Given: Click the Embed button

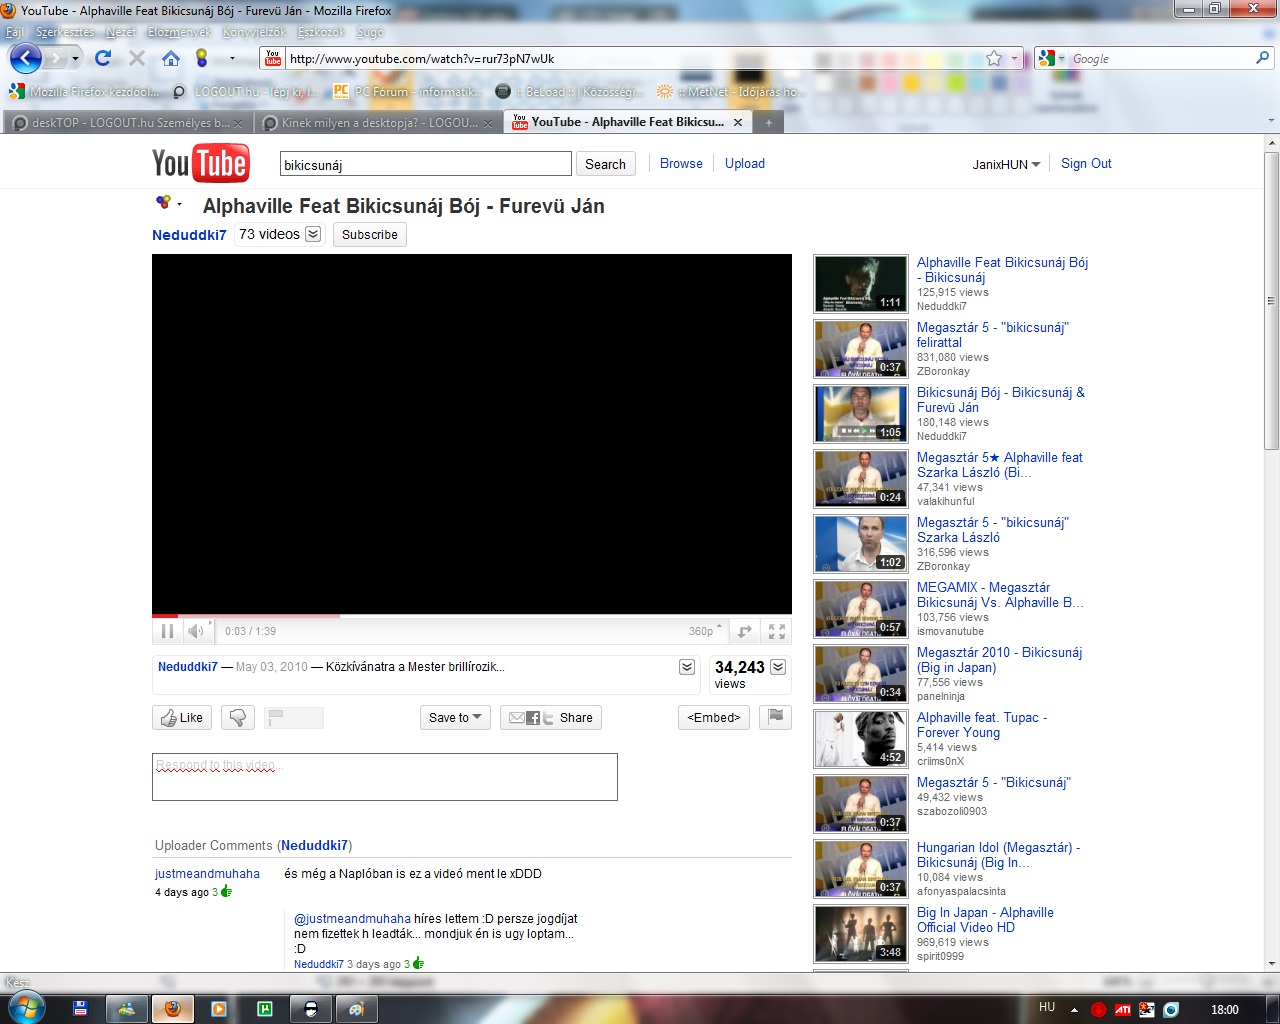Looking at the screenshot, I should pyautogui.click(x=714, y=717).
